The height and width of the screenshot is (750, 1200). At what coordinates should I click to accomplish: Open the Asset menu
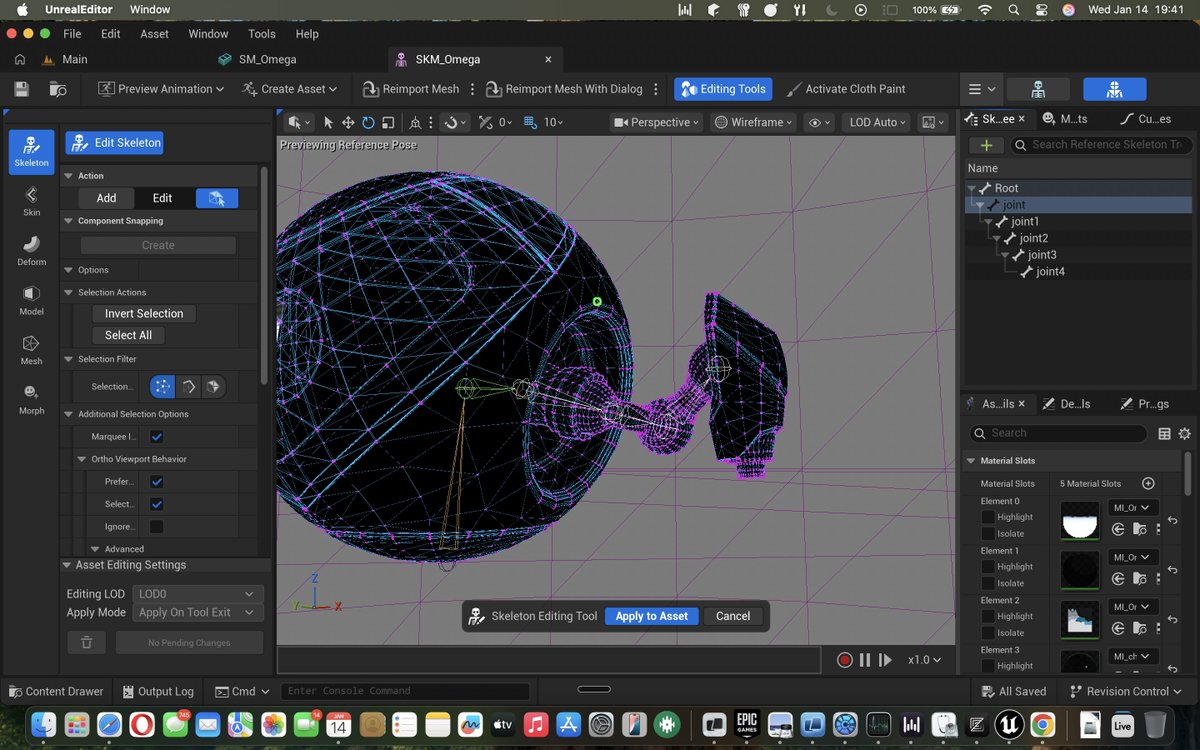pos(154,33)
